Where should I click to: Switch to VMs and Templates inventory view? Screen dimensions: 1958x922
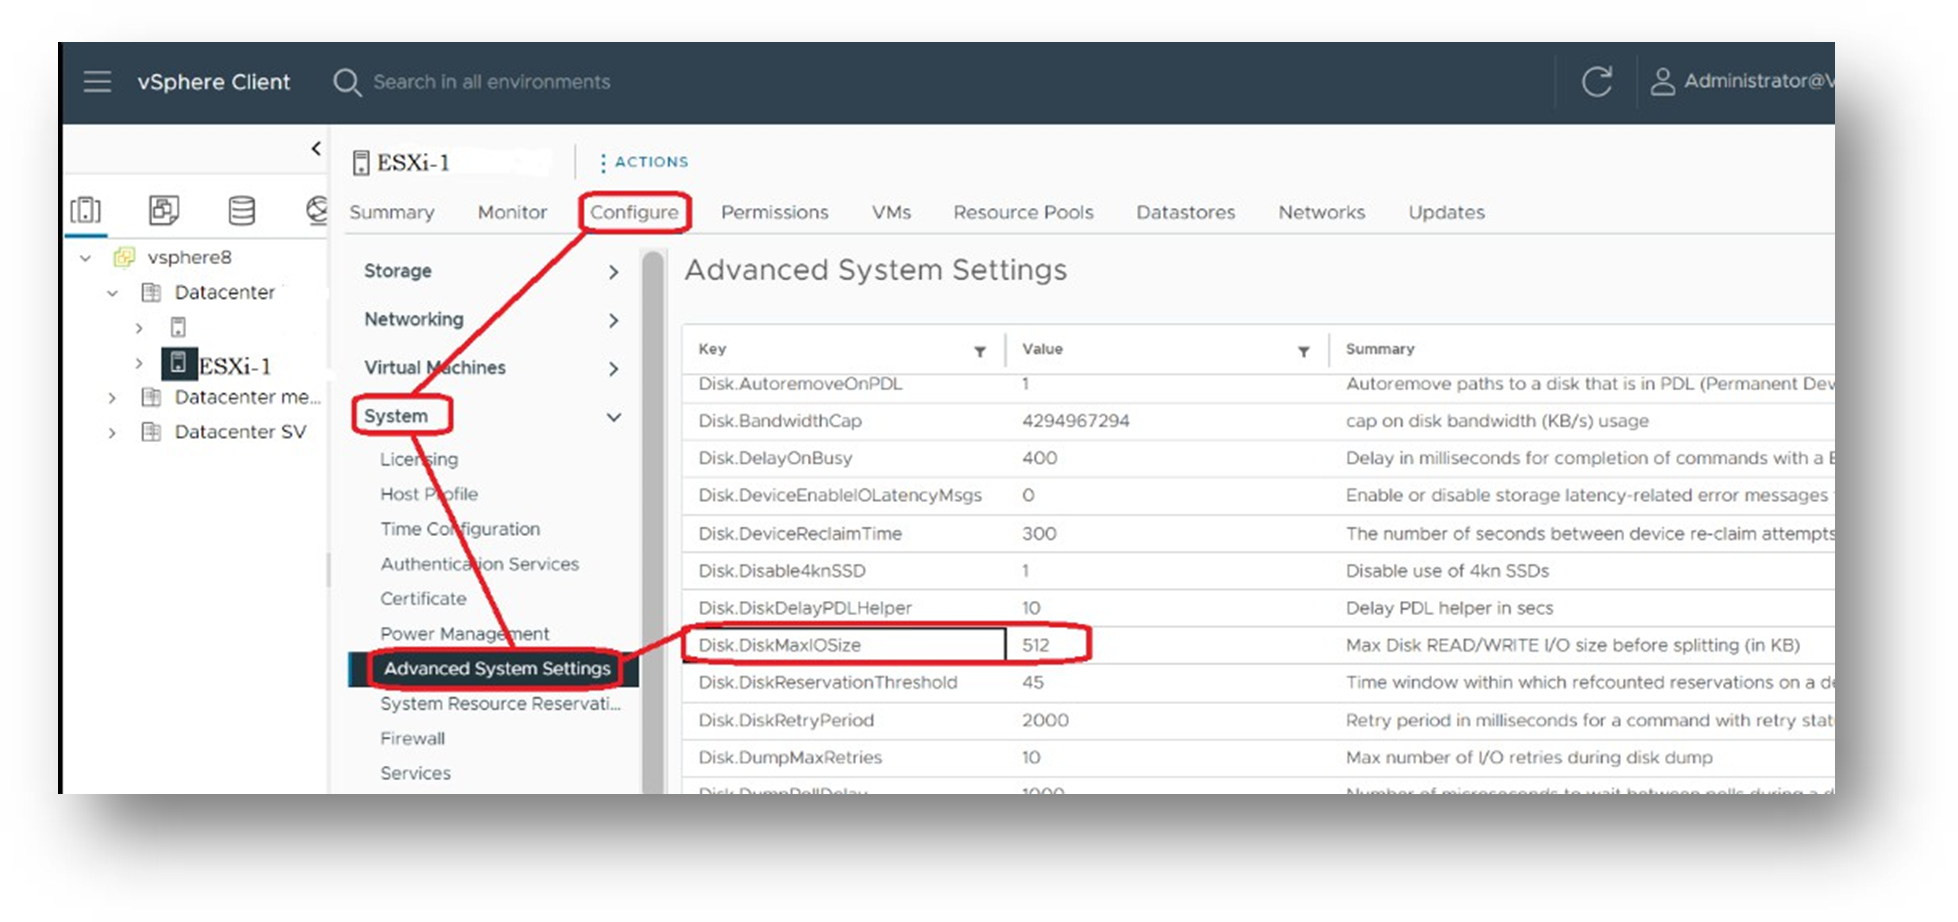coord(164,210)
